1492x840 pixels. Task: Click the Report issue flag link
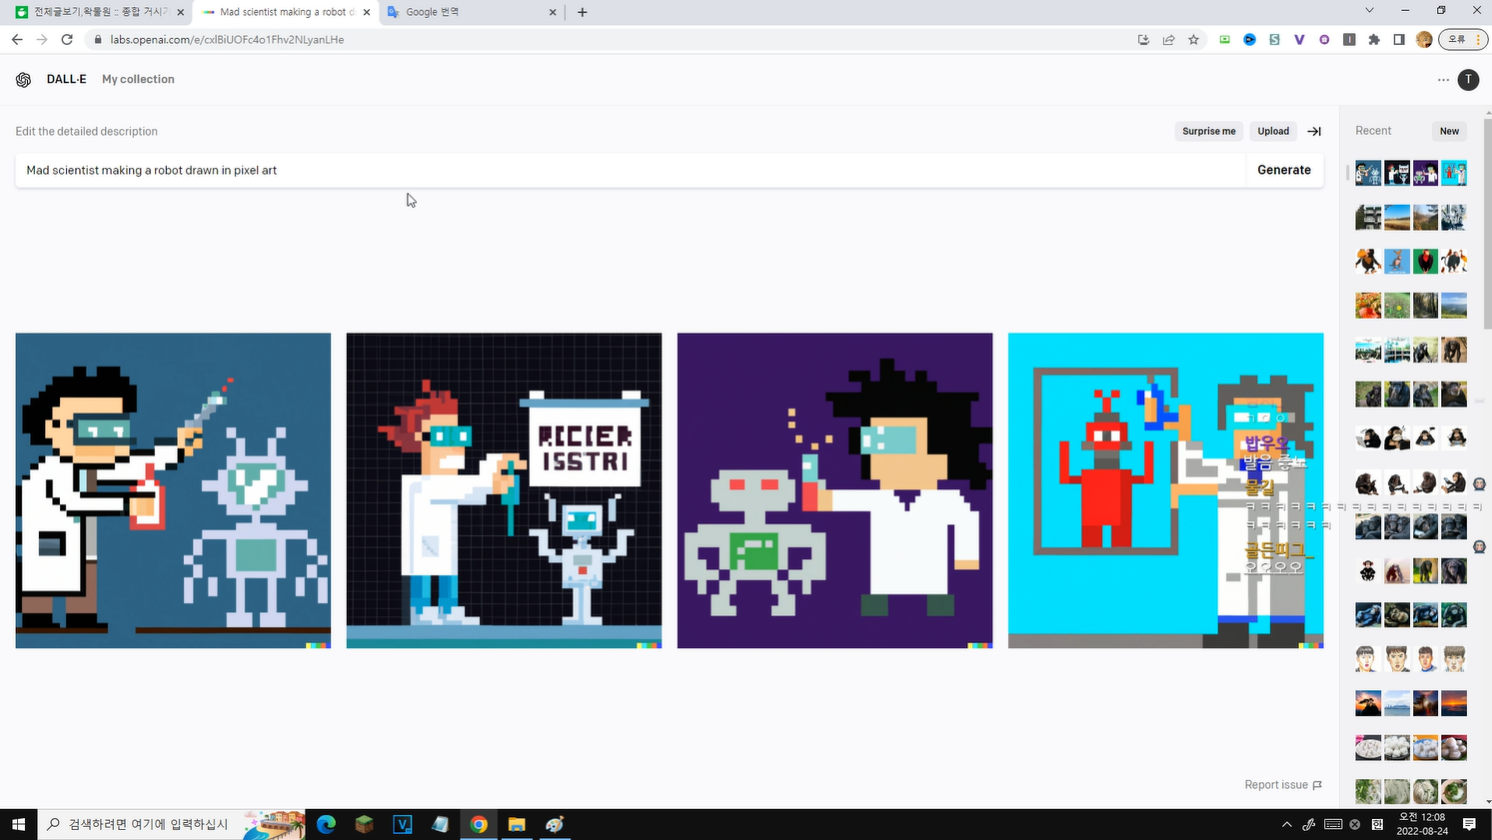click(x=1283, y=785)
